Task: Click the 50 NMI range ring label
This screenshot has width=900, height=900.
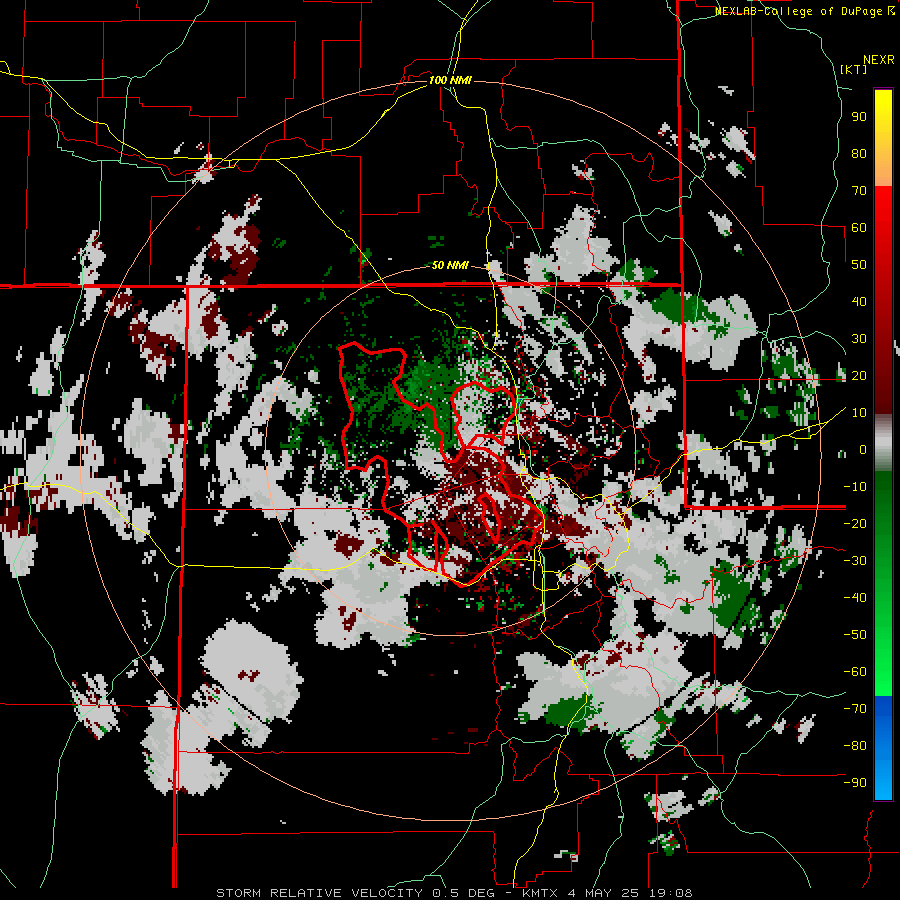Action: click(x=450, y=265)
